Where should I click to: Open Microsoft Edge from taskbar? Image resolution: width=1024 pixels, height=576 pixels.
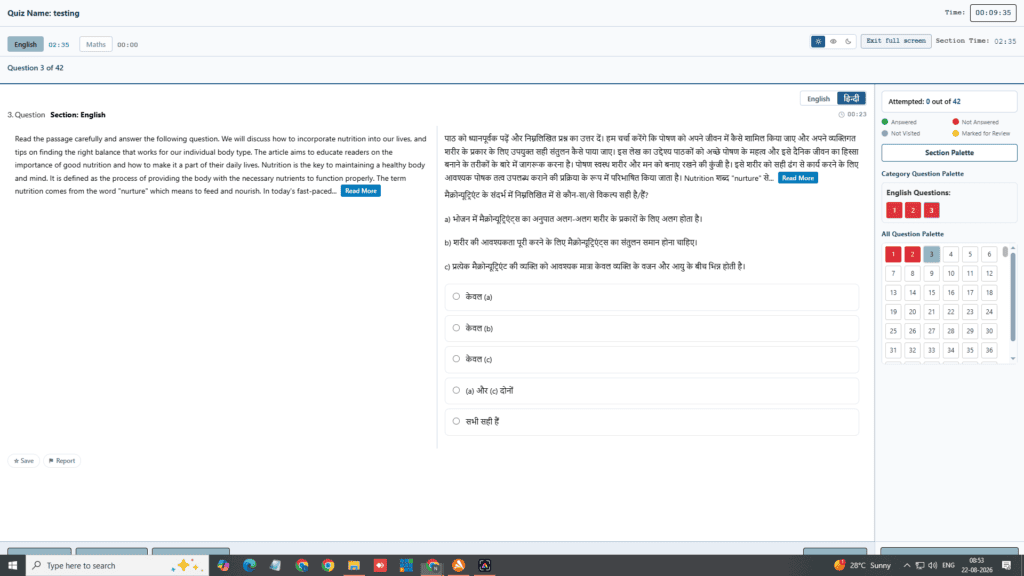(249, 566)
